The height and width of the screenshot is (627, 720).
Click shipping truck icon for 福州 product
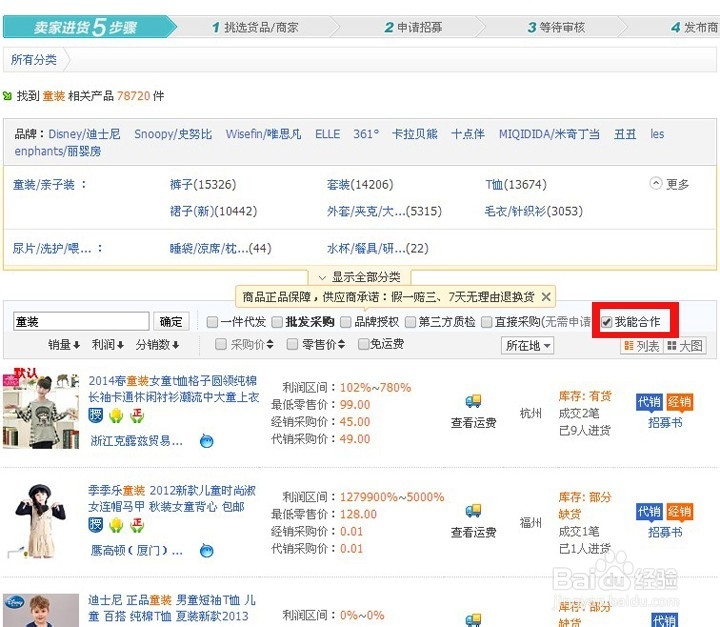[x=473, y=511]
